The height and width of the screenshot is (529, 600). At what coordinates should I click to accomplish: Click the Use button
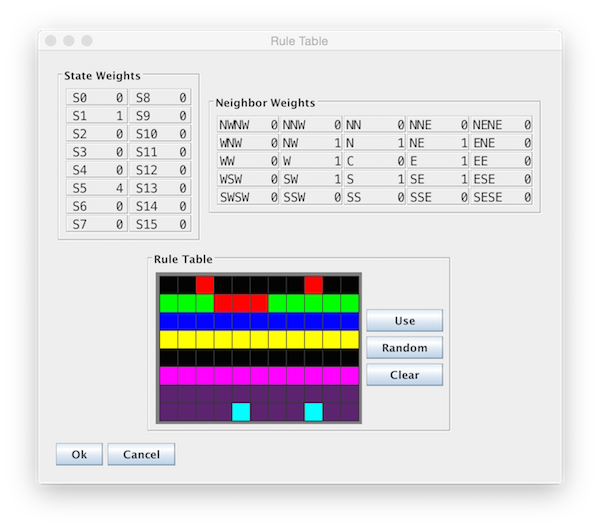[x=404, y=320]
